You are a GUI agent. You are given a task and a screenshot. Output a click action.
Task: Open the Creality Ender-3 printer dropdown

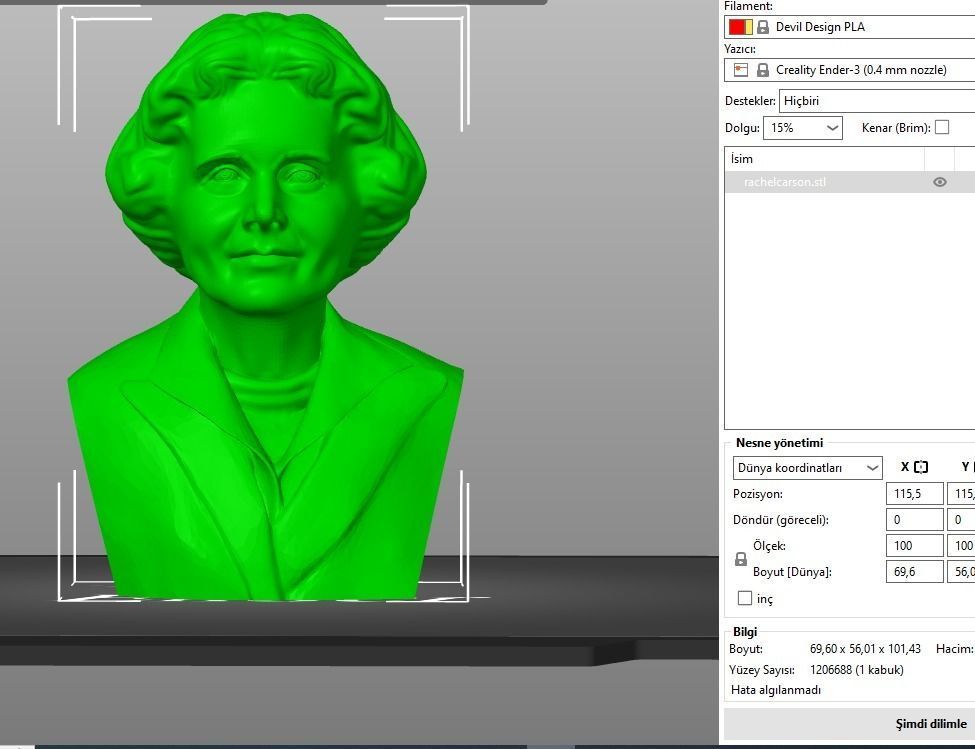[849, 70]
